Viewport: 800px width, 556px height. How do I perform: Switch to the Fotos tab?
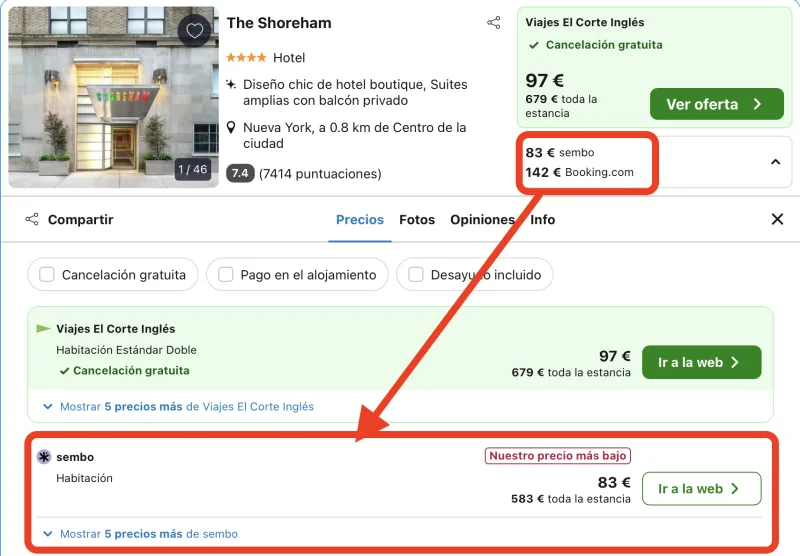click(417, 219)
